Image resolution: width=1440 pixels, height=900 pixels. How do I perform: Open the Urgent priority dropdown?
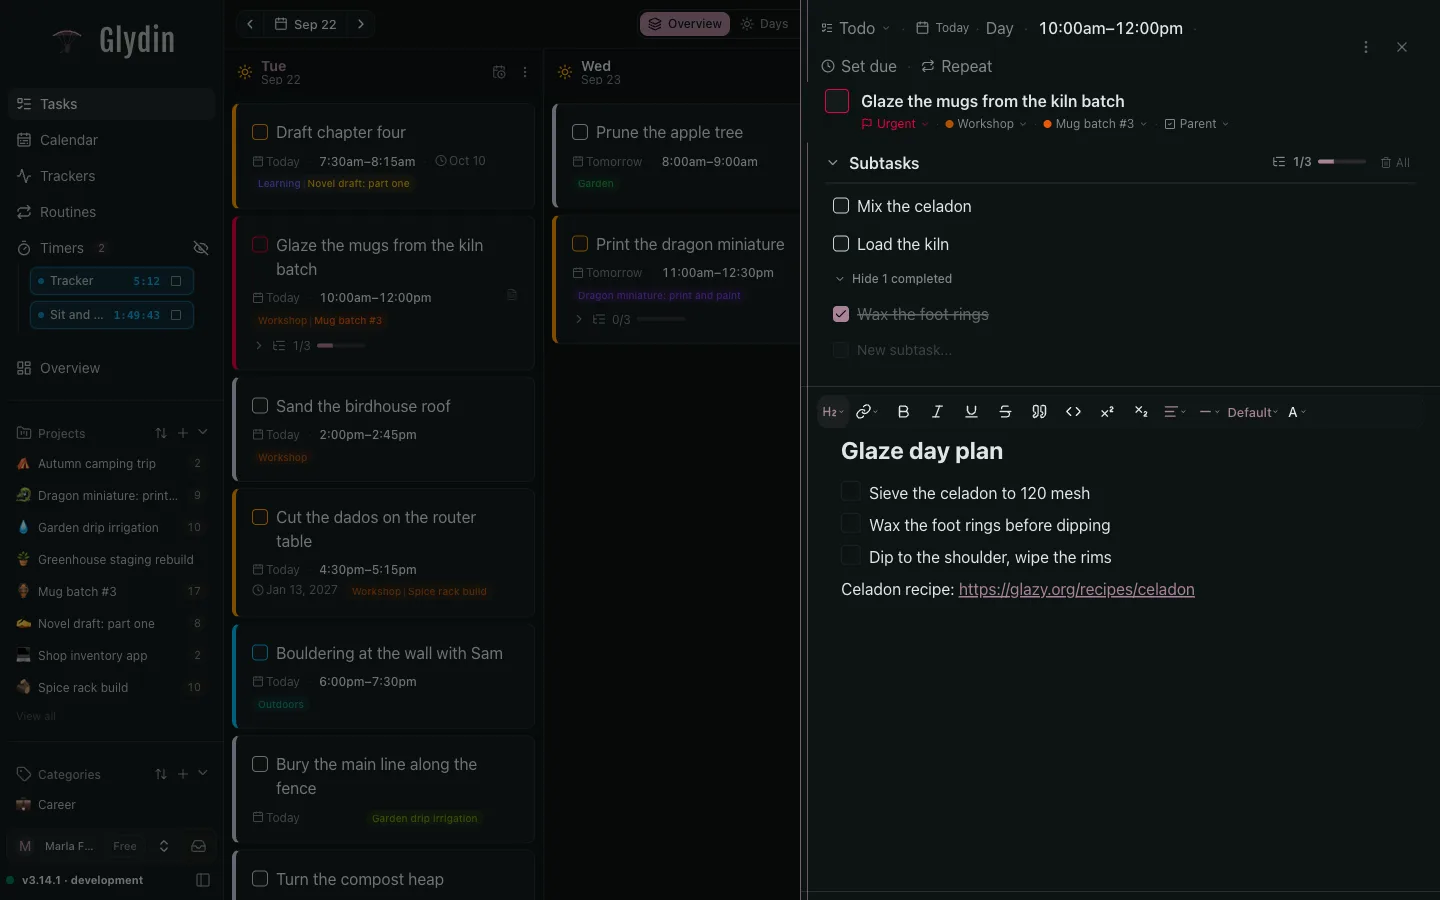(895, 124)
